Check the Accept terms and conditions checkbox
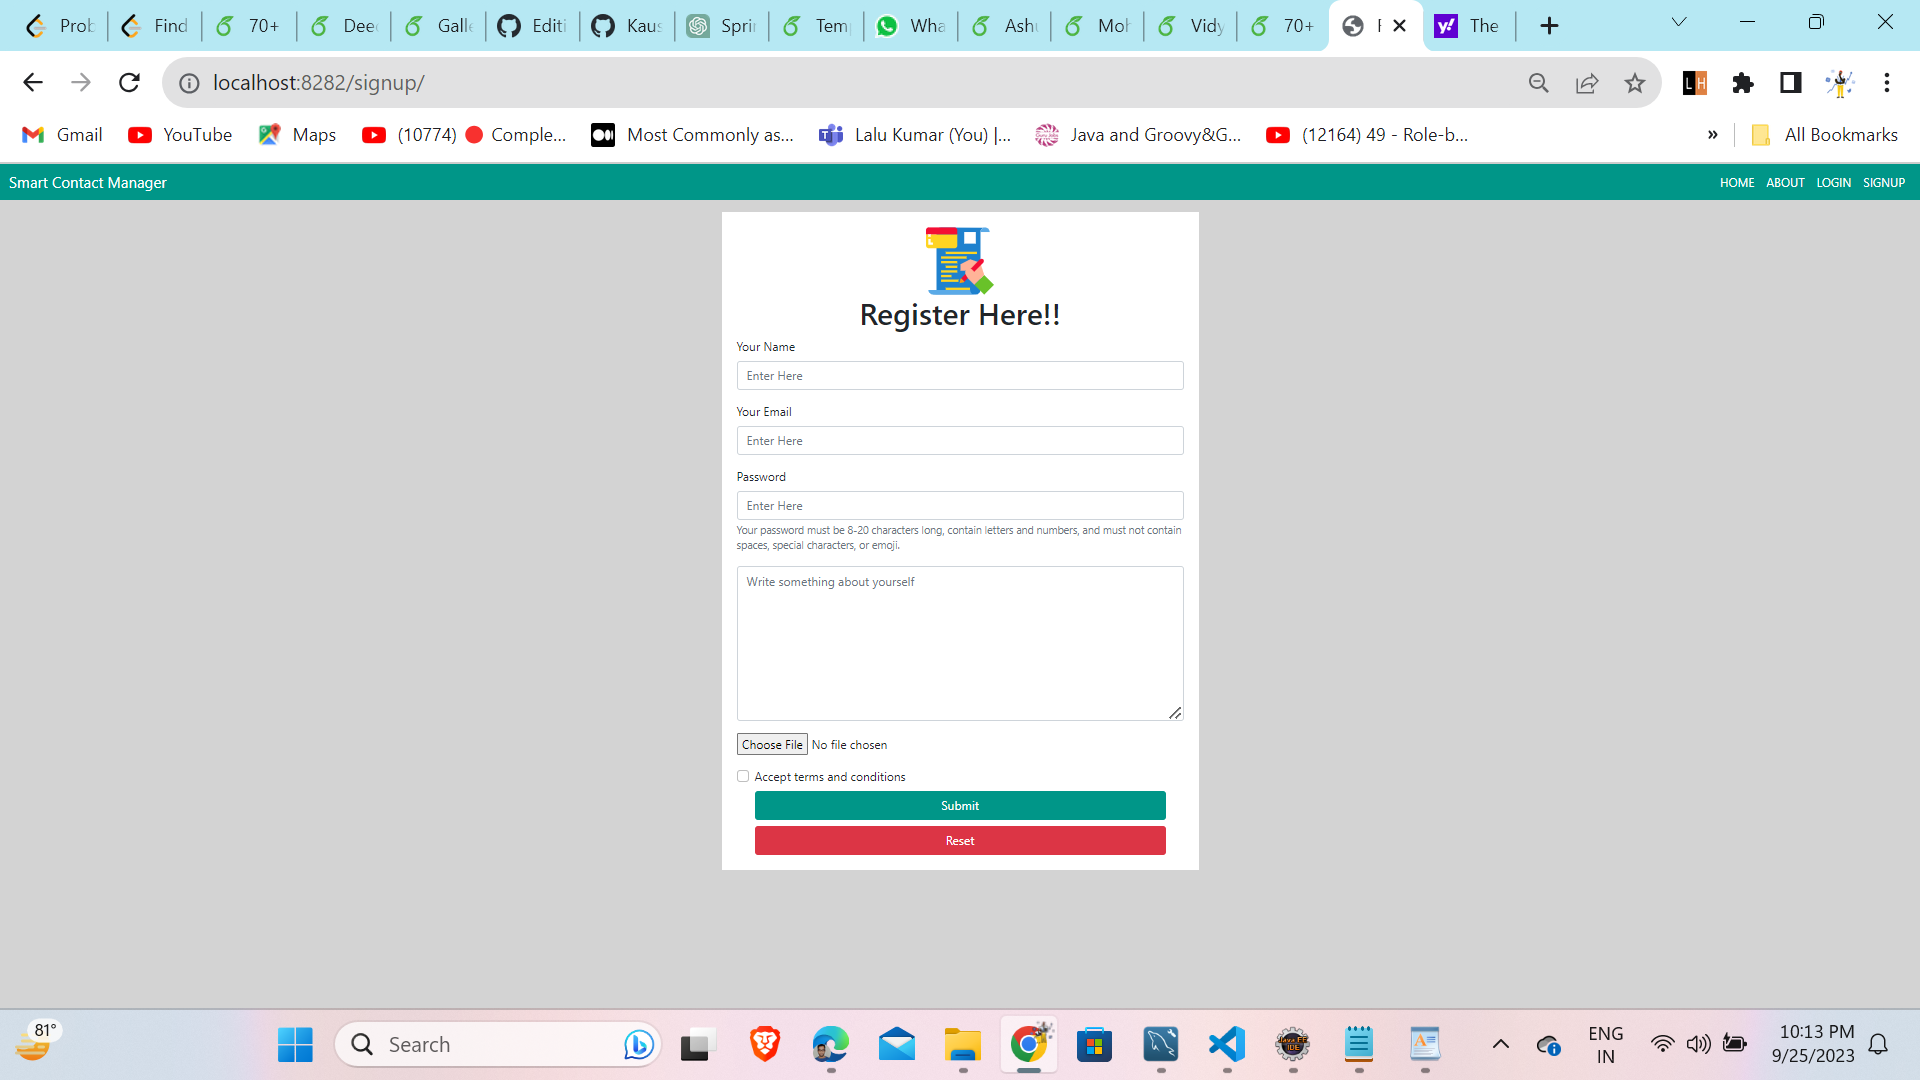The image size is (1920, 1080). (743, 776)
